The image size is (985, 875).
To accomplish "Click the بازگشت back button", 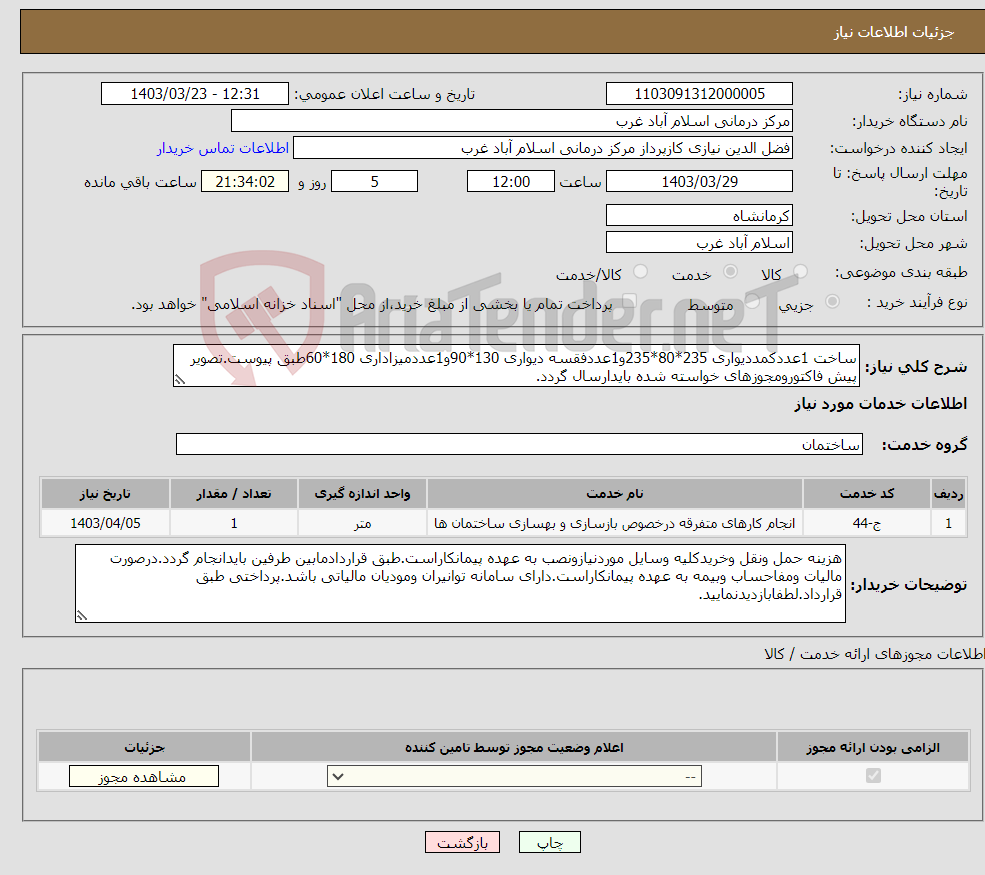I will coord(462,842).
